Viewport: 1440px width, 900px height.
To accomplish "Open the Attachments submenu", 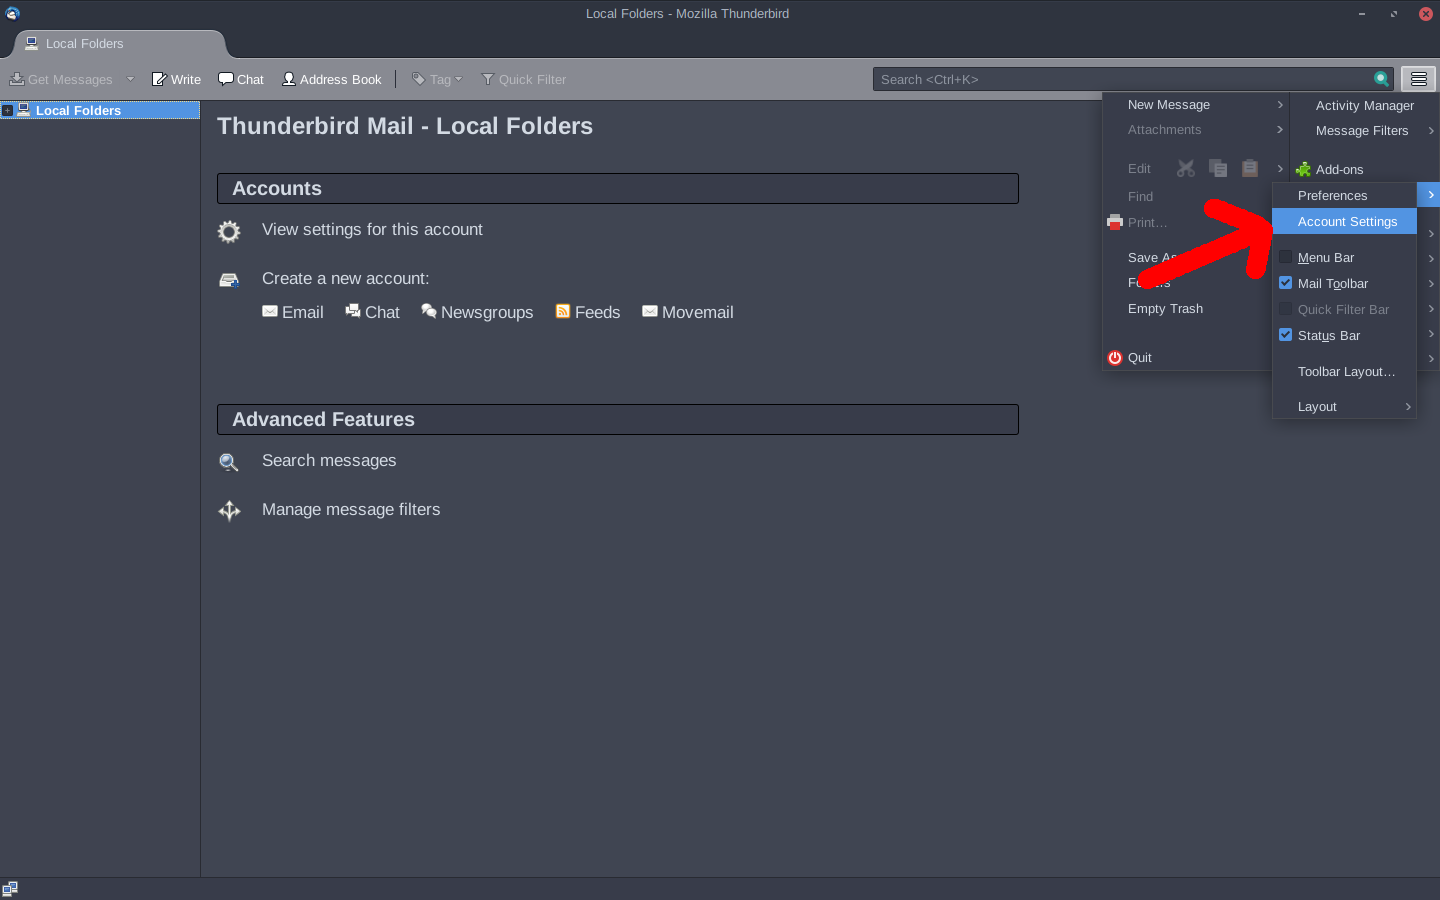I will tap(1196, 130).
